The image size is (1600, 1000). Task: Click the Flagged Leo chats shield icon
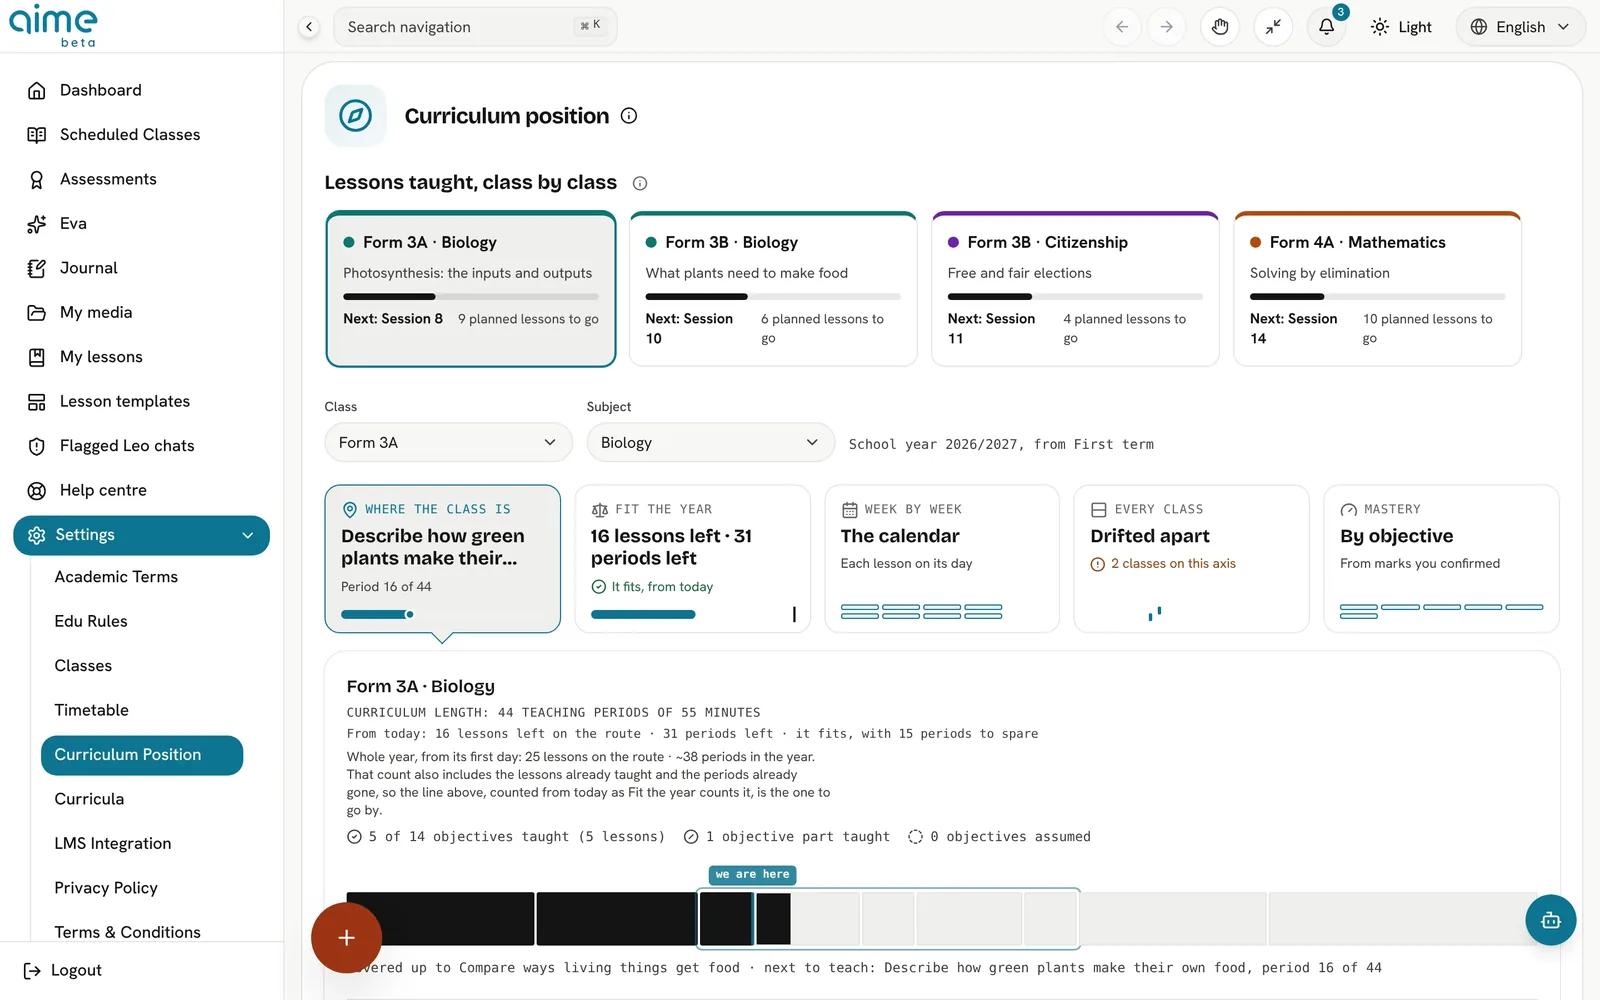(x=37, y=446)
